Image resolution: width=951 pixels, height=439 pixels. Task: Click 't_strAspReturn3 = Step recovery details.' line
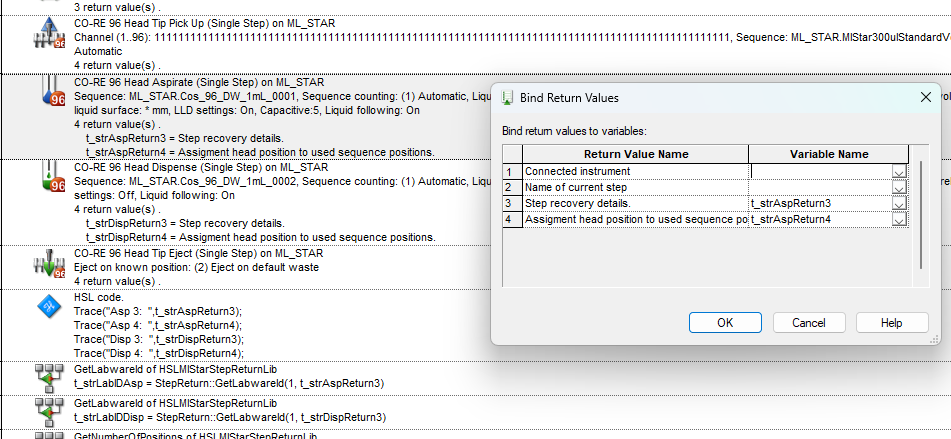tap(184, 138)
